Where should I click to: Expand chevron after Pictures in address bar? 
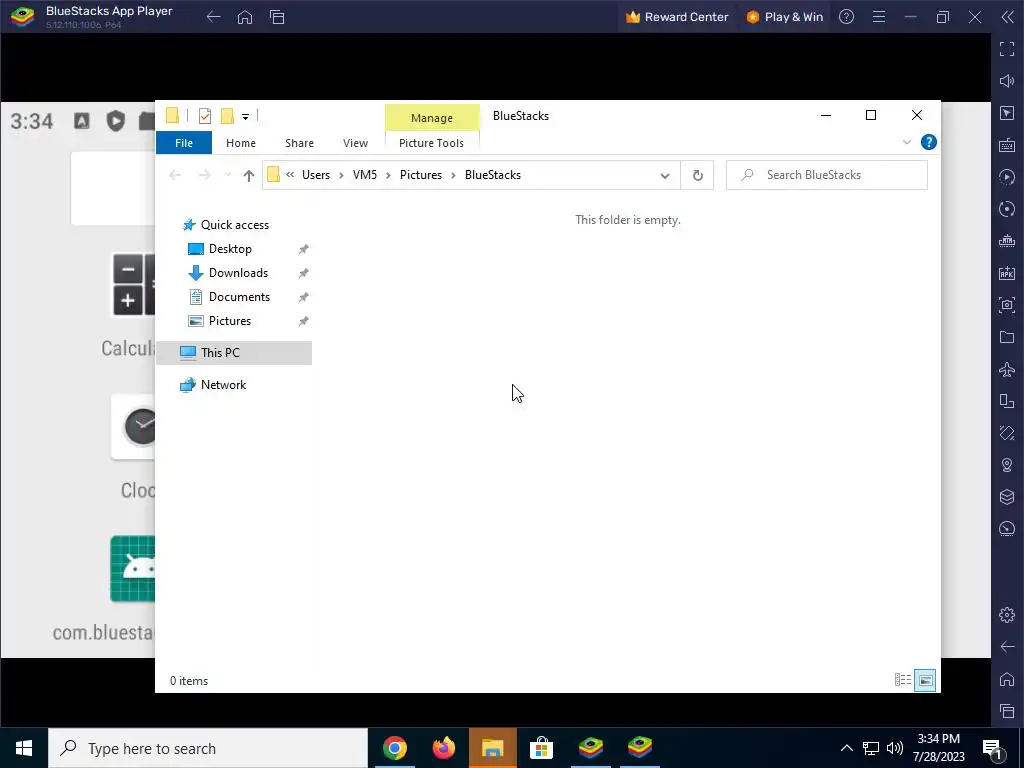click(x=453, y=175)
